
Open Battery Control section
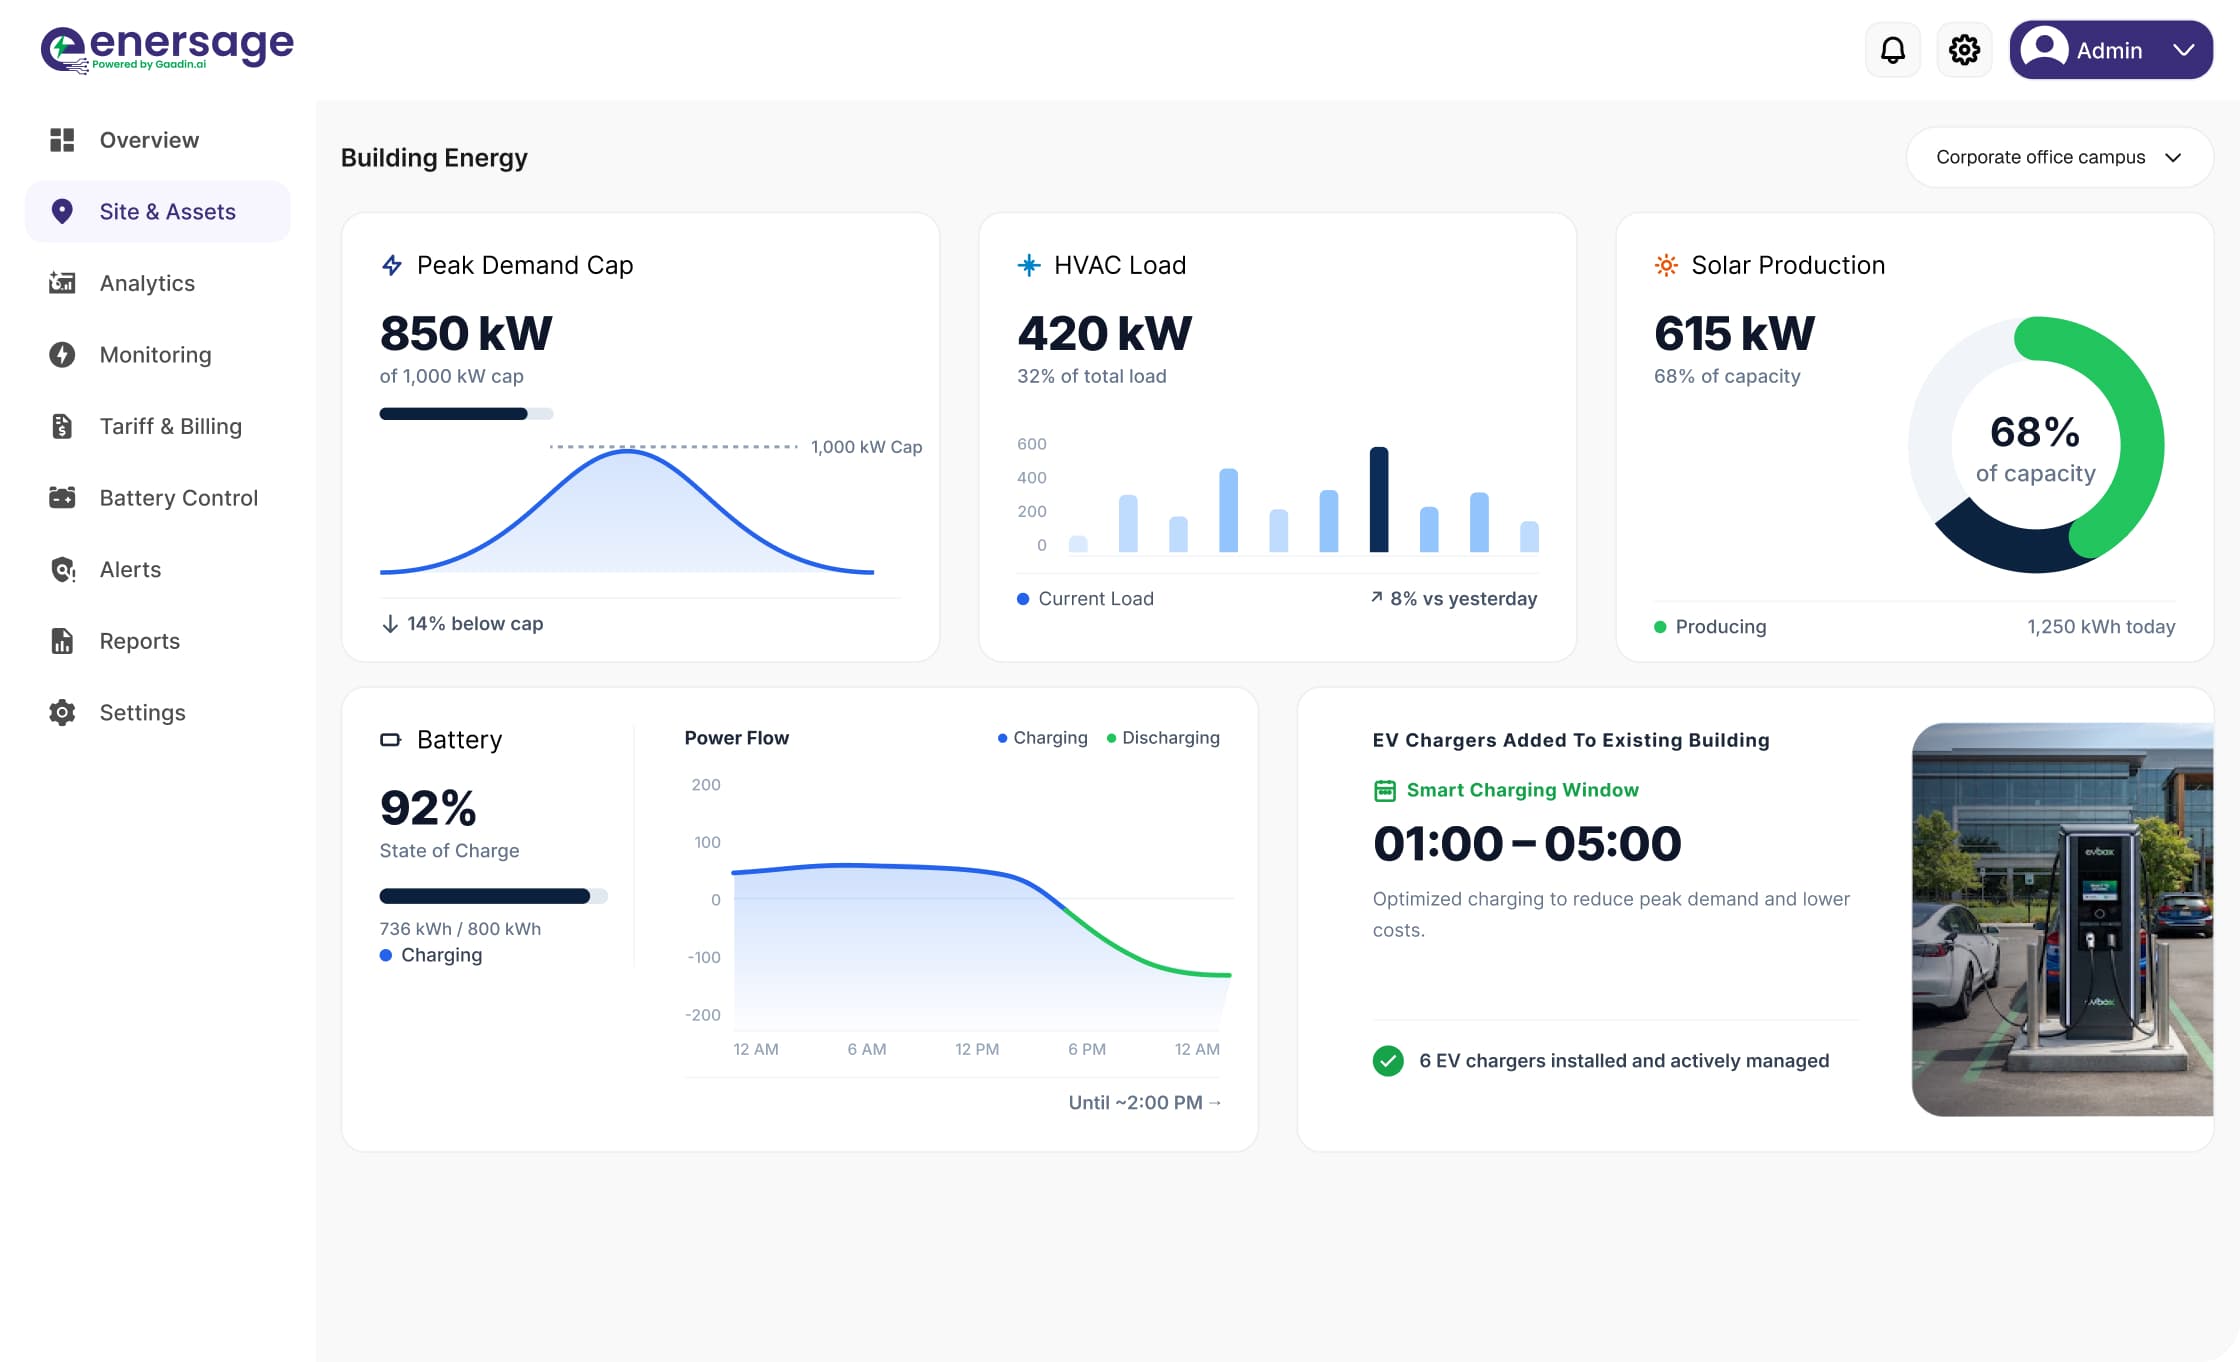click(158, 498)
